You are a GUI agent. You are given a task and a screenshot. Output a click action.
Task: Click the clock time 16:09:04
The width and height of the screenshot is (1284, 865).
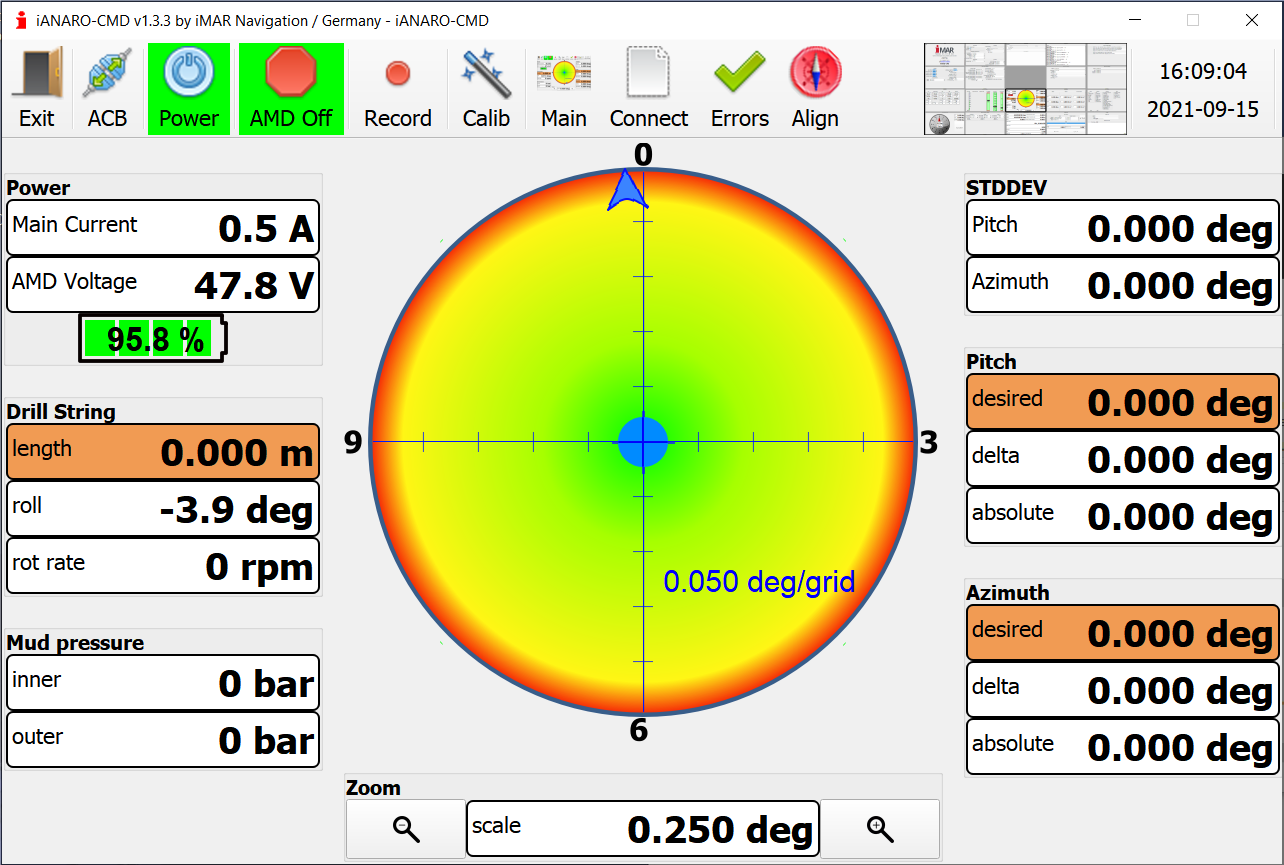(x=1203, y=72)
